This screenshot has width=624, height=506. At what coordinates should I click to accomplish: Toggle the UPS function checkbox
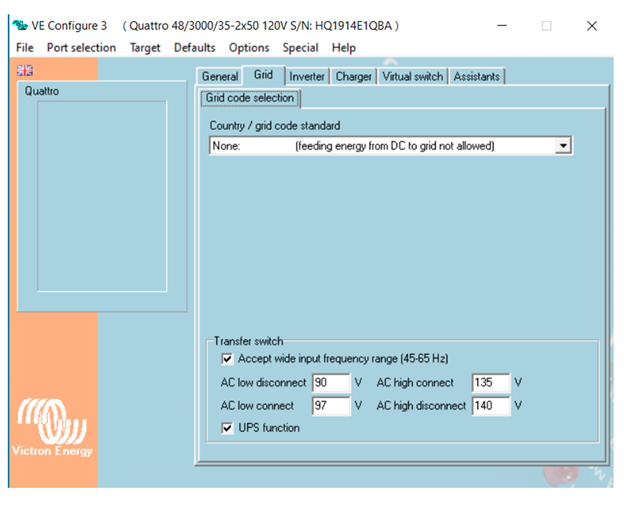[227, 428]
